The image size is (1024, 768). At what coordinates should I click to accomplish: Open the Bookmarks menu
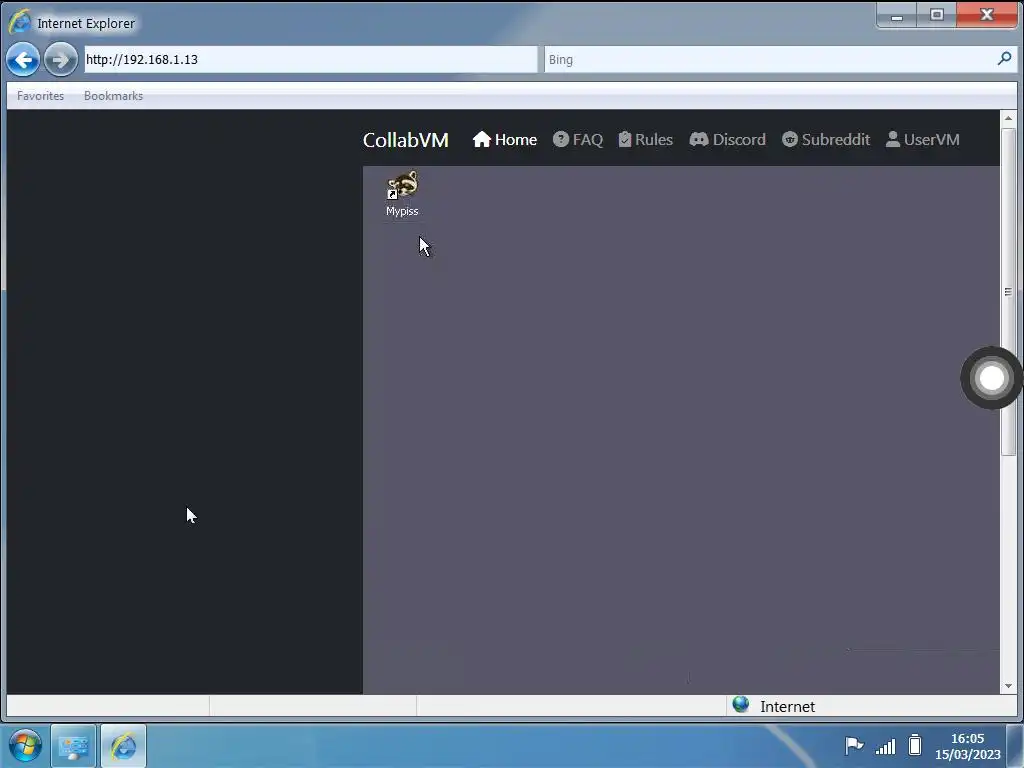[113, 95]
